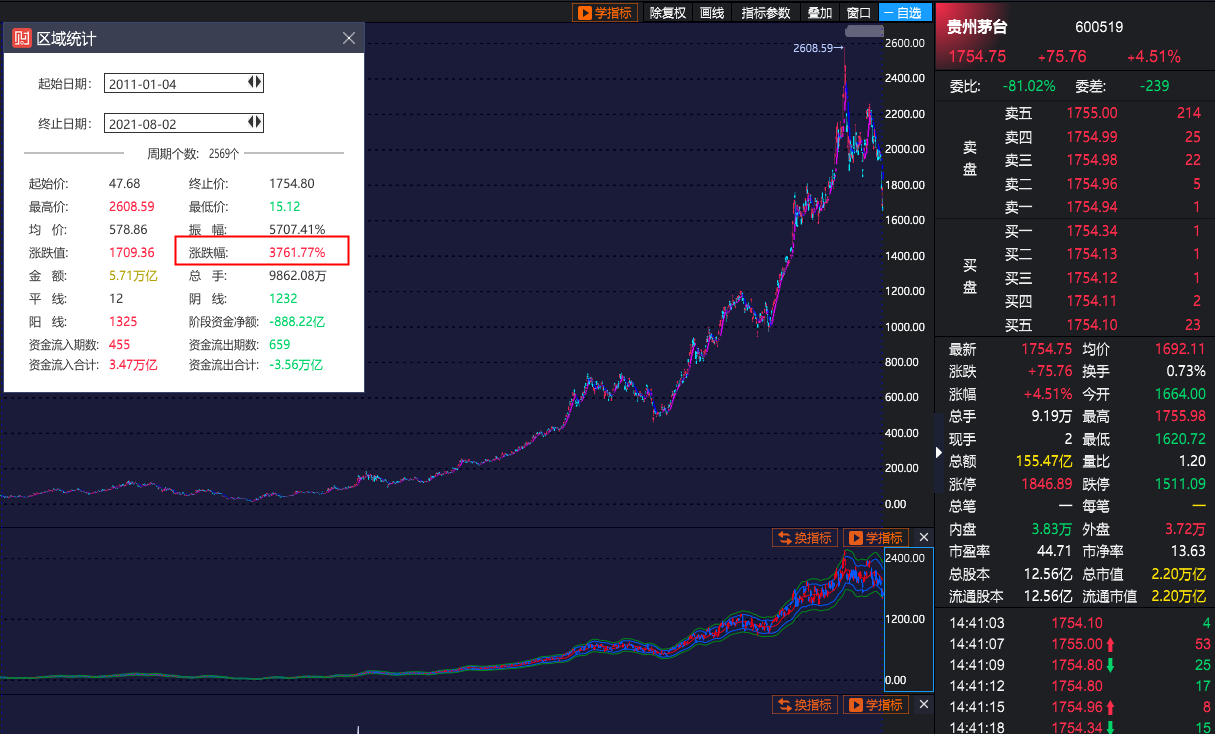
Task: Select the 买一 order row 1754.34
Action: 1104,231
